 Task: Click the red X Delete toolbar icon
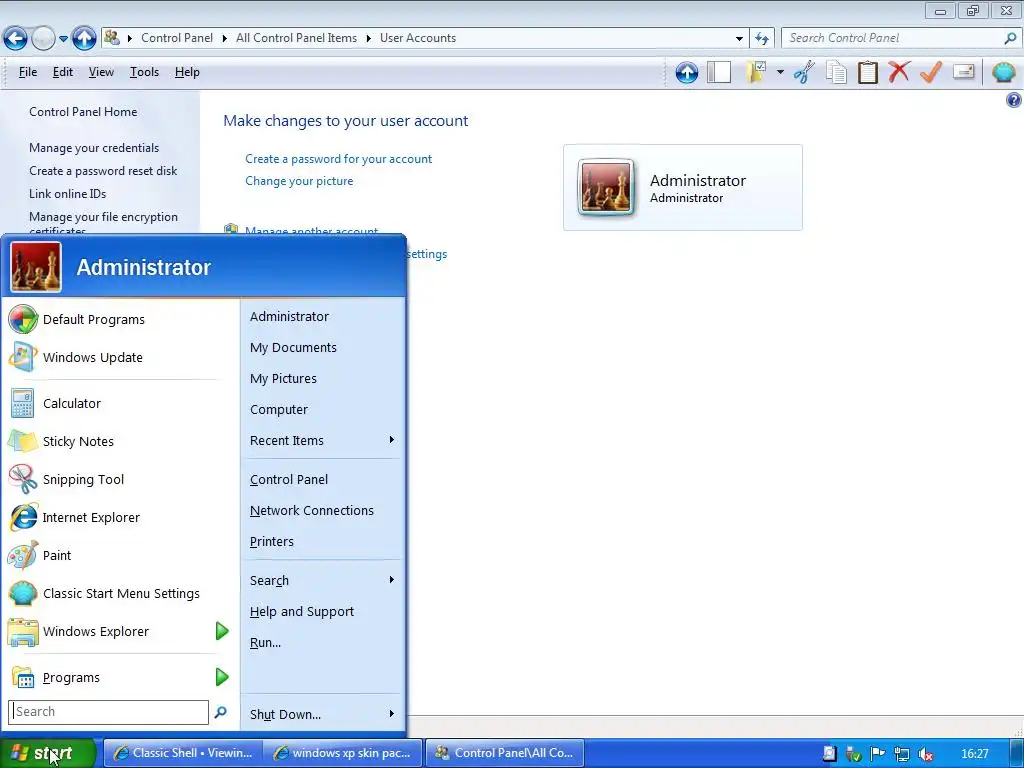[899, 71]
